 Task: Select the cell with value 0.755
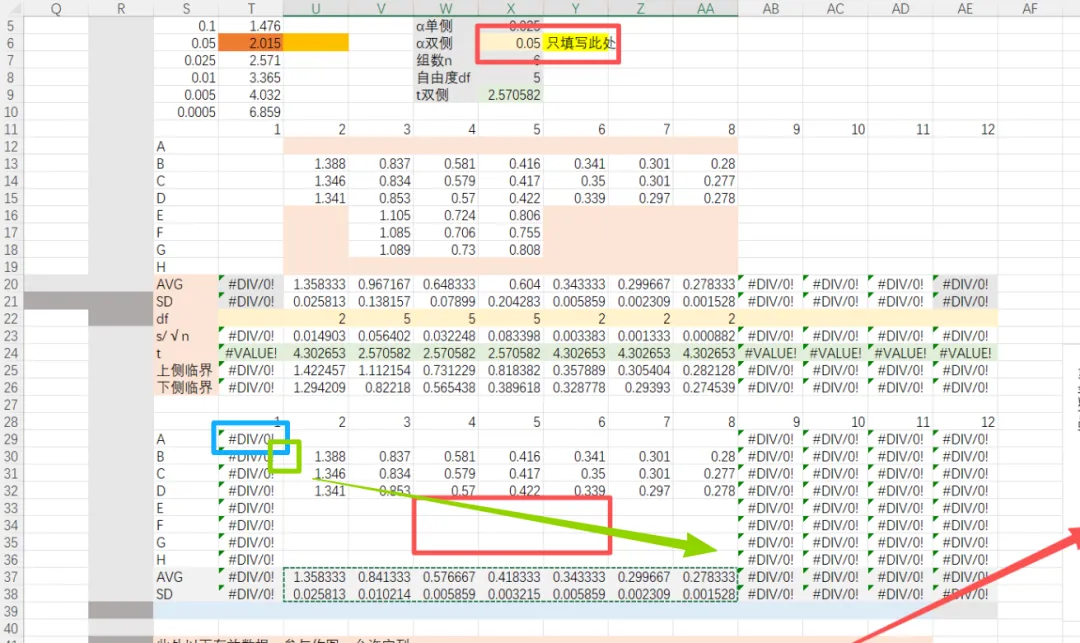click(510, 233)
